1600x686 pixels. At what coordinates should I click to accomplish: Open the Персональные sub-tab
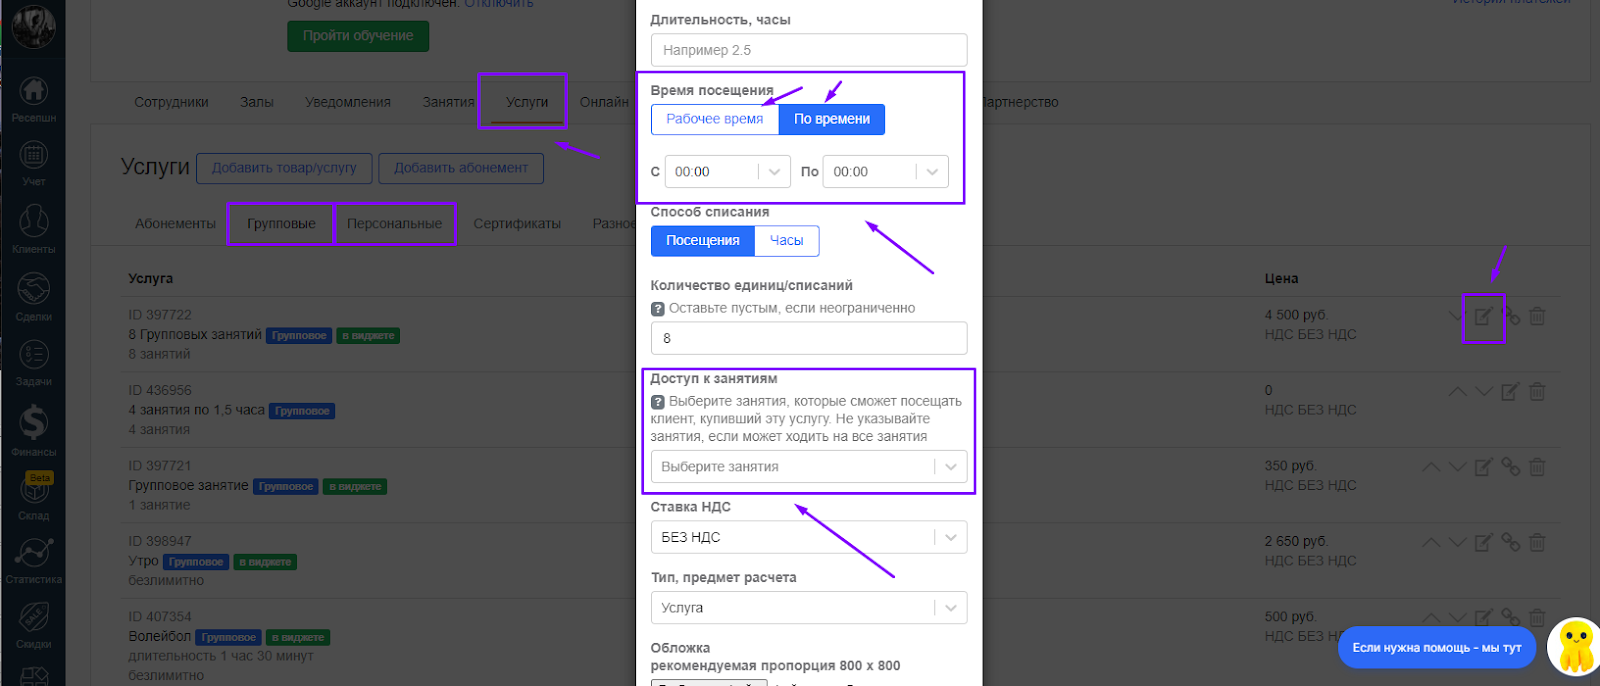click(x=394, y=224)
